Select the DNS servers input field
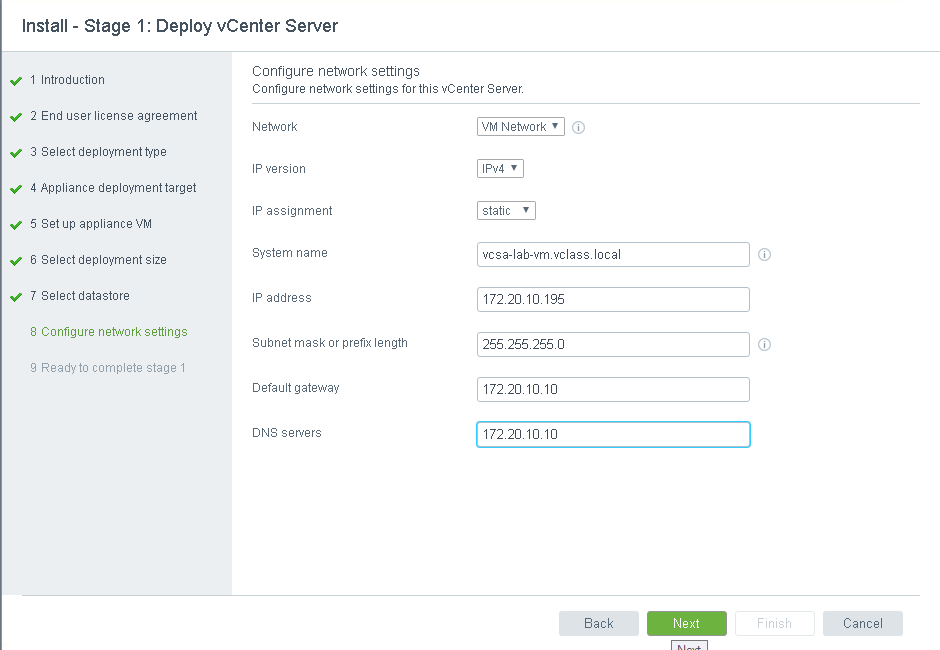 click(x=613, y=435)
